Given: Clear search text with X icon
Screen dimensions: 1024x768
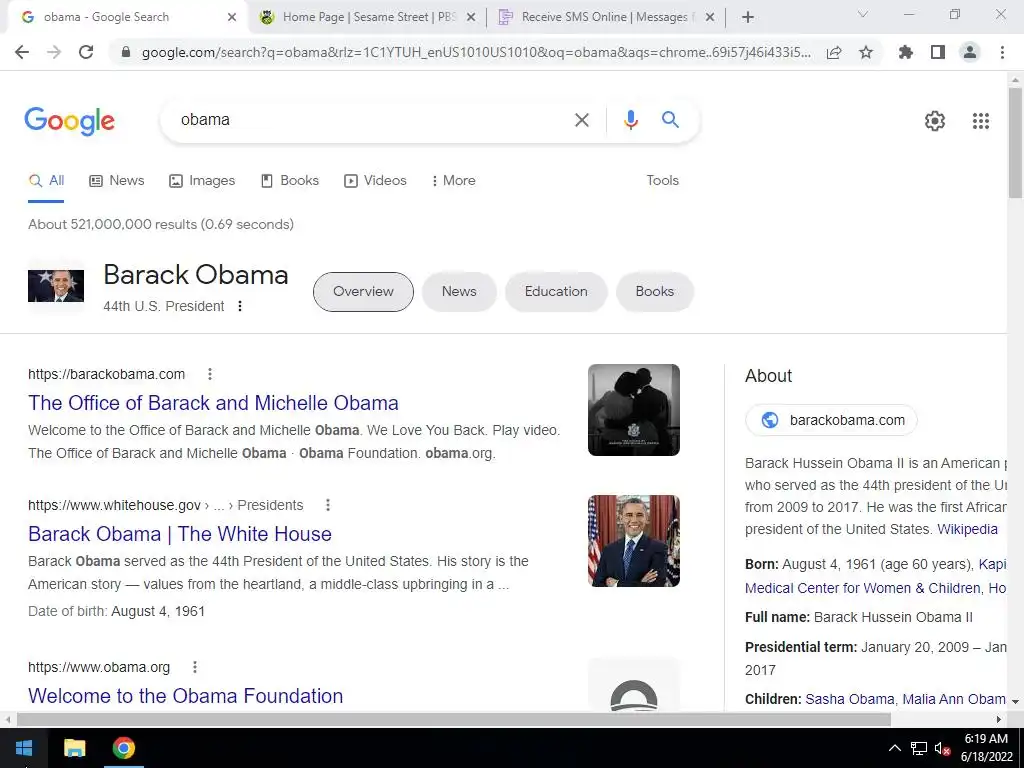Looking at the screenshot, I should (581, 120).
